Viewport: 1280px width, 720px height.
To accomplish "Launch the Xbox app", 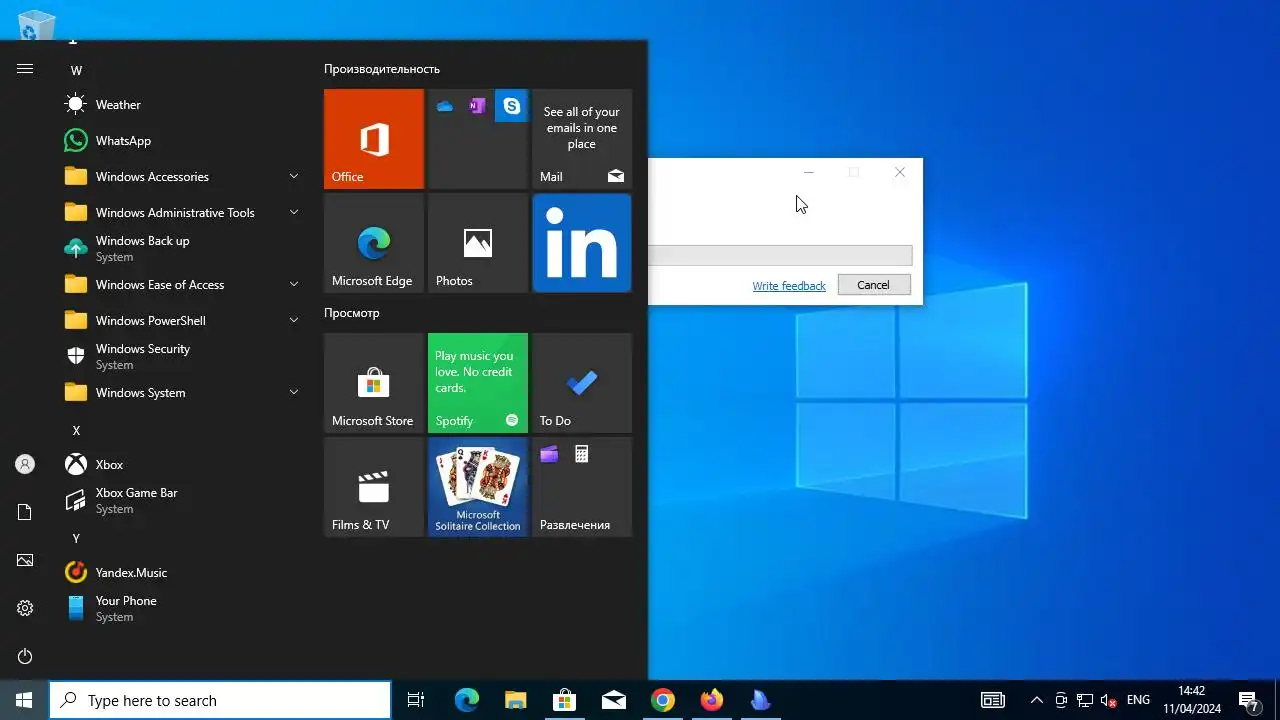I will tap(180, 465).
